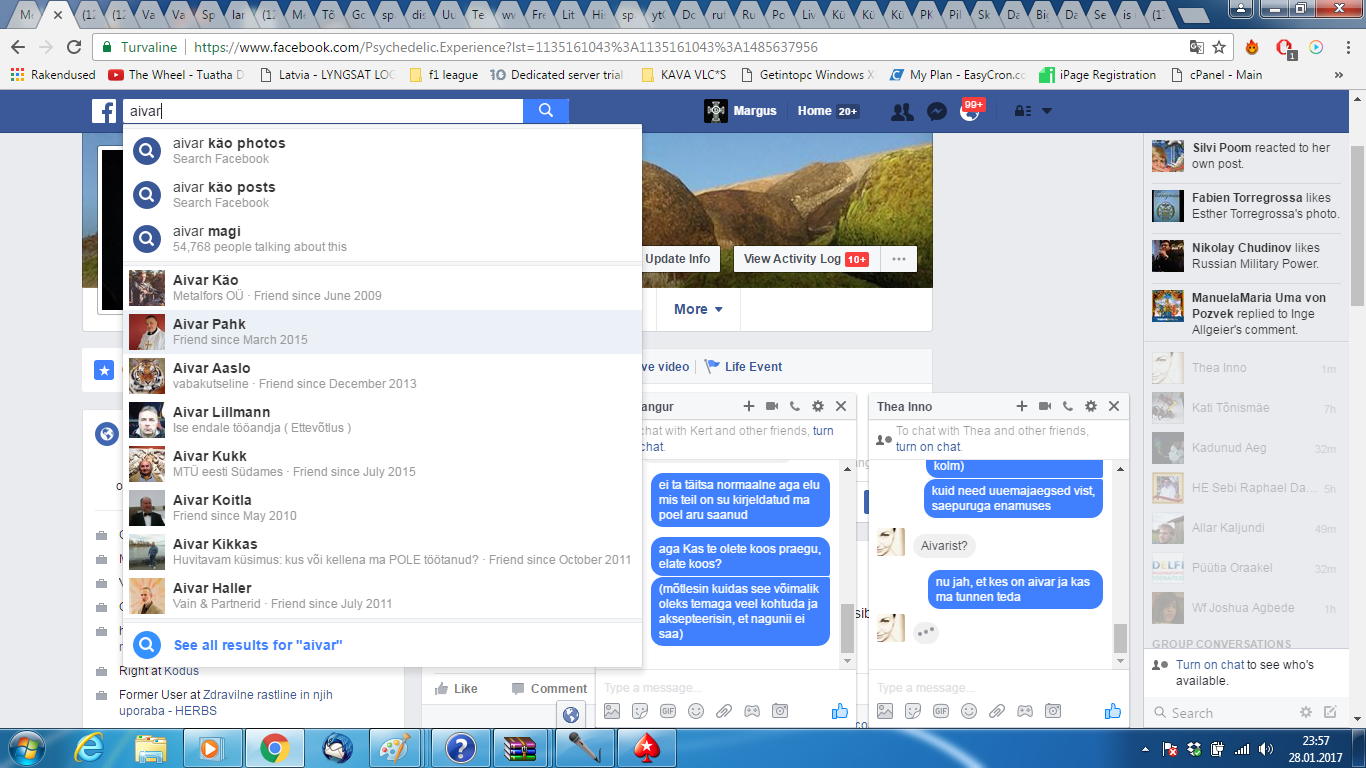Open the friend requests icon in top bar
The image size is (1366, 768).
tap(902, 111)
